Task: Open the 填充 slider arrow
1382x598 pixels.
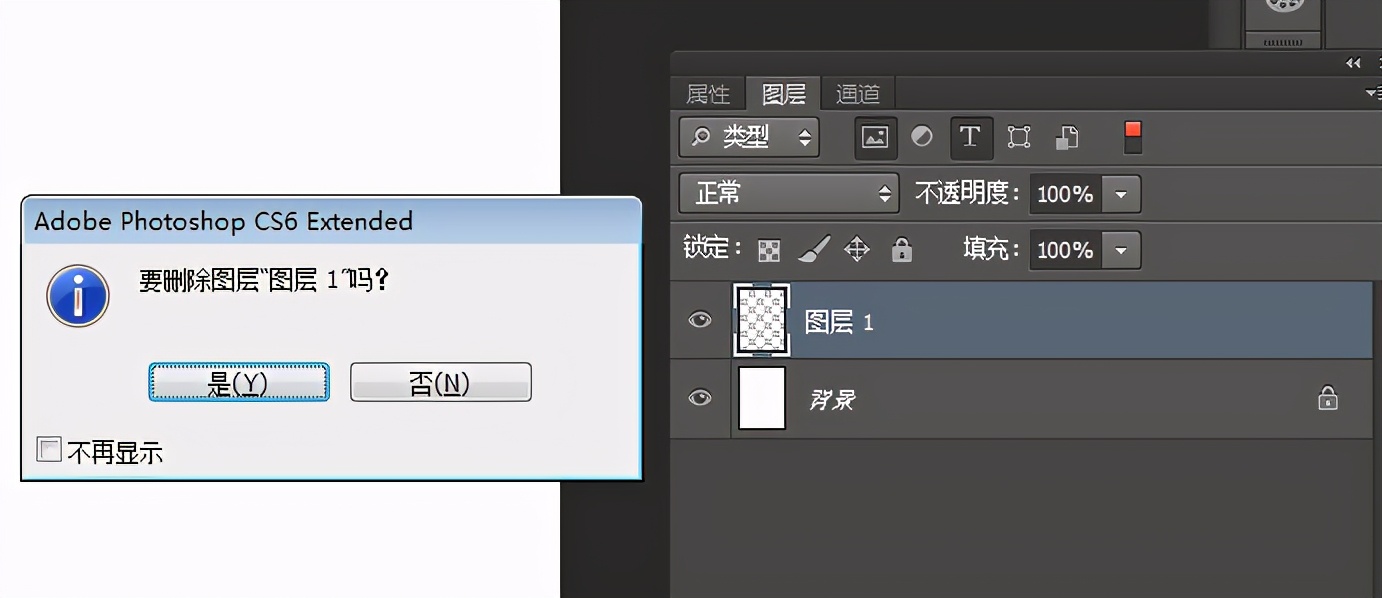Action: point(1121,249)
